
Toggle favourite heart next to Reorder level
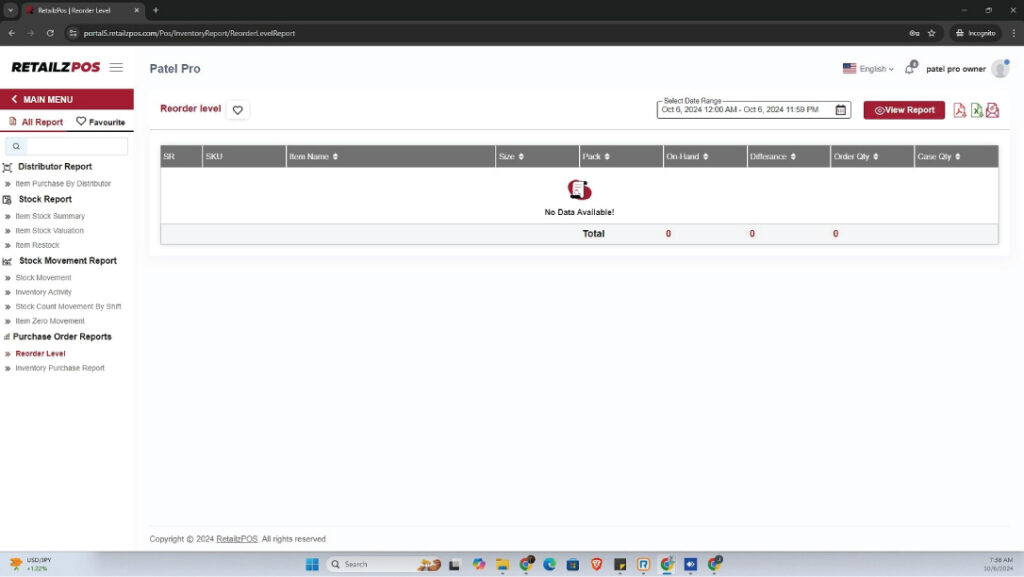click(x=237, y=110)
